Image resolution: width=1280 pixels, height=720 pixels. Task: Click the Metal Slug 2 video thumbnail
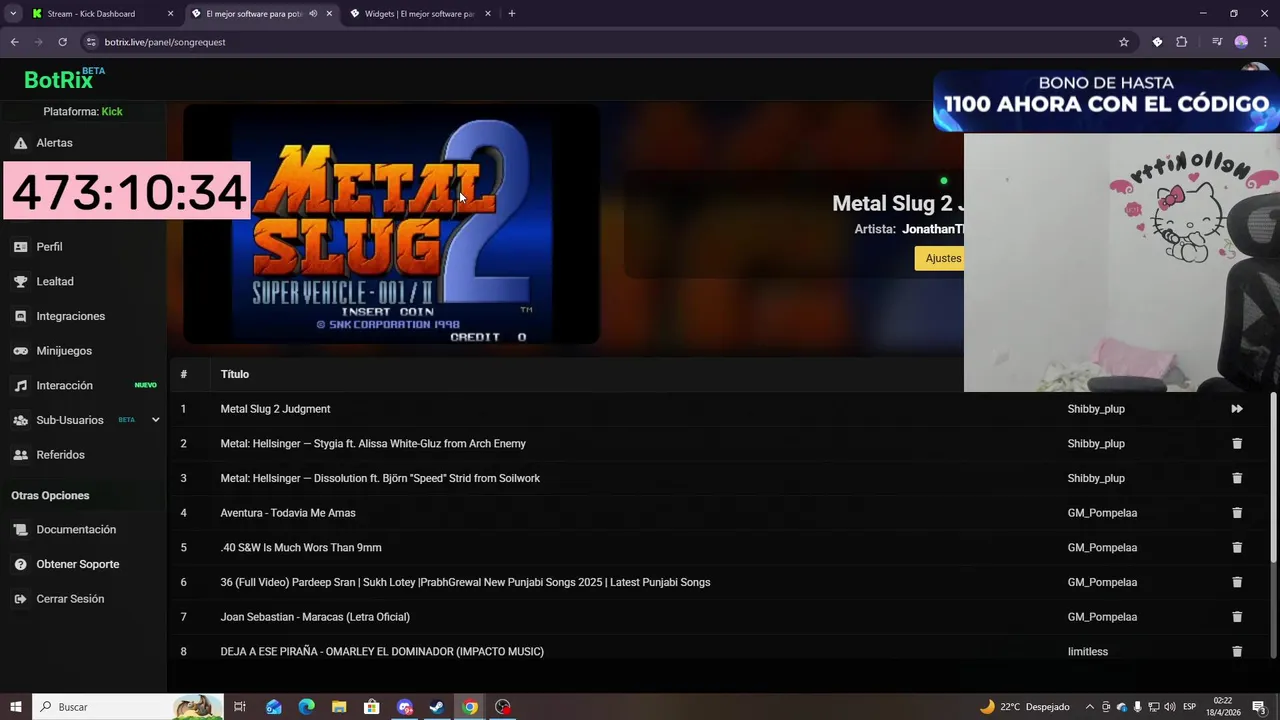click(x=392, y=224)
